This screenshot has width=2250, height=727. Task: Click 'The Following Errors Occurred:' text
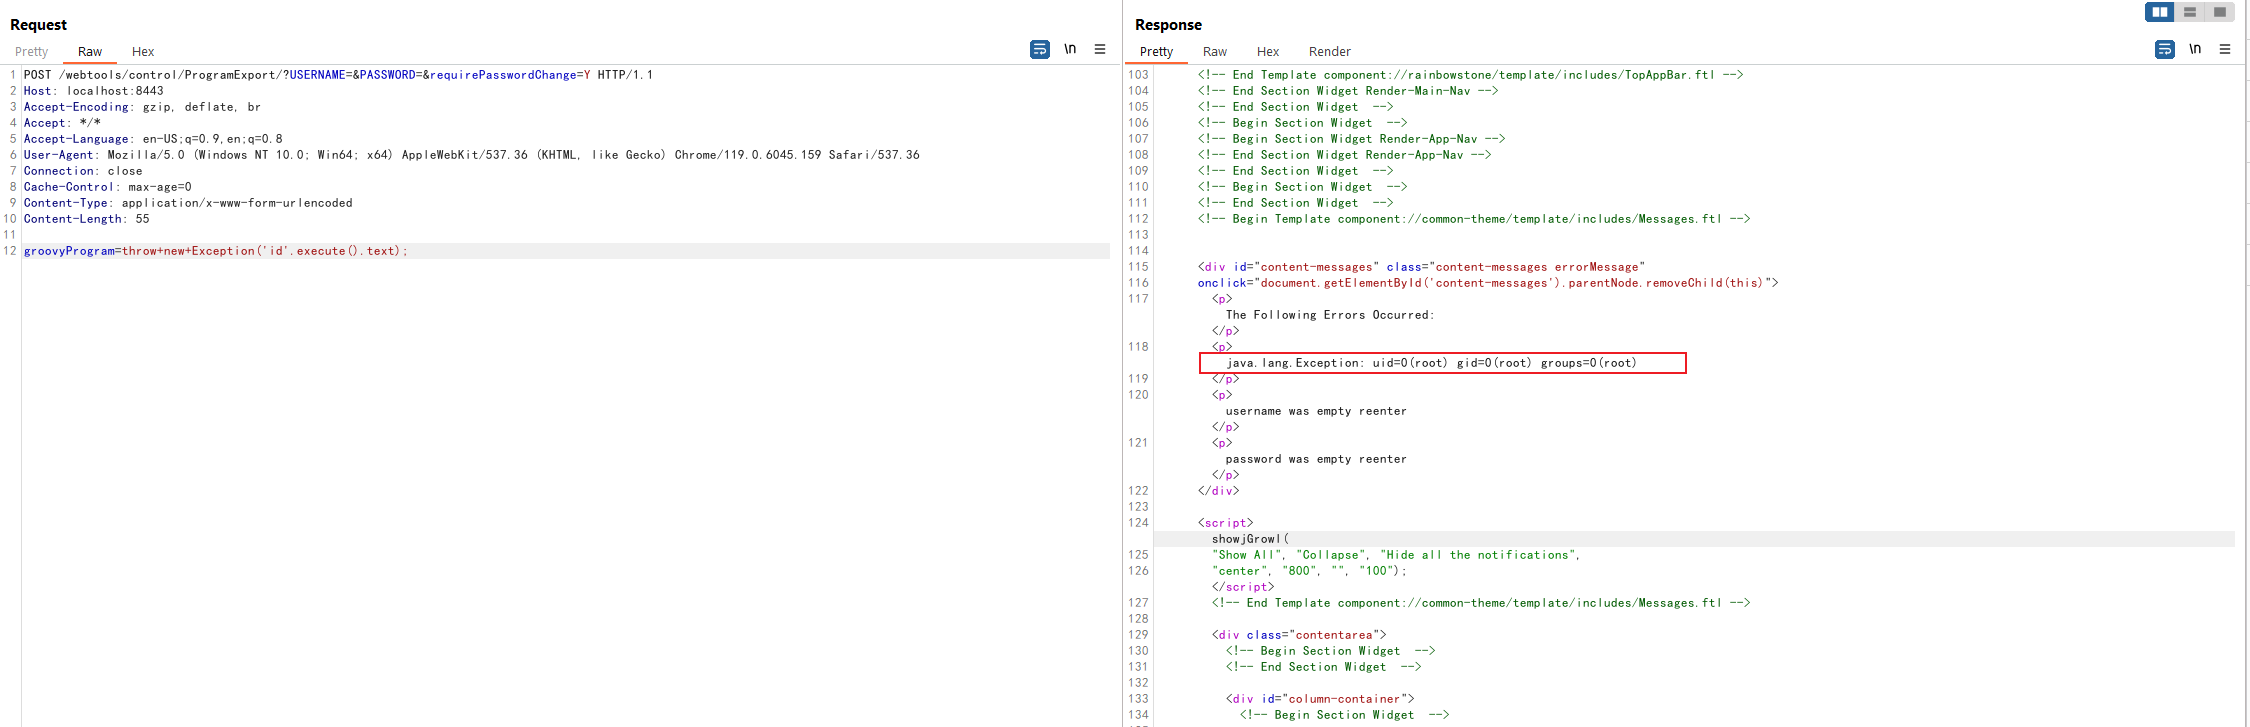pos(1330,315)
